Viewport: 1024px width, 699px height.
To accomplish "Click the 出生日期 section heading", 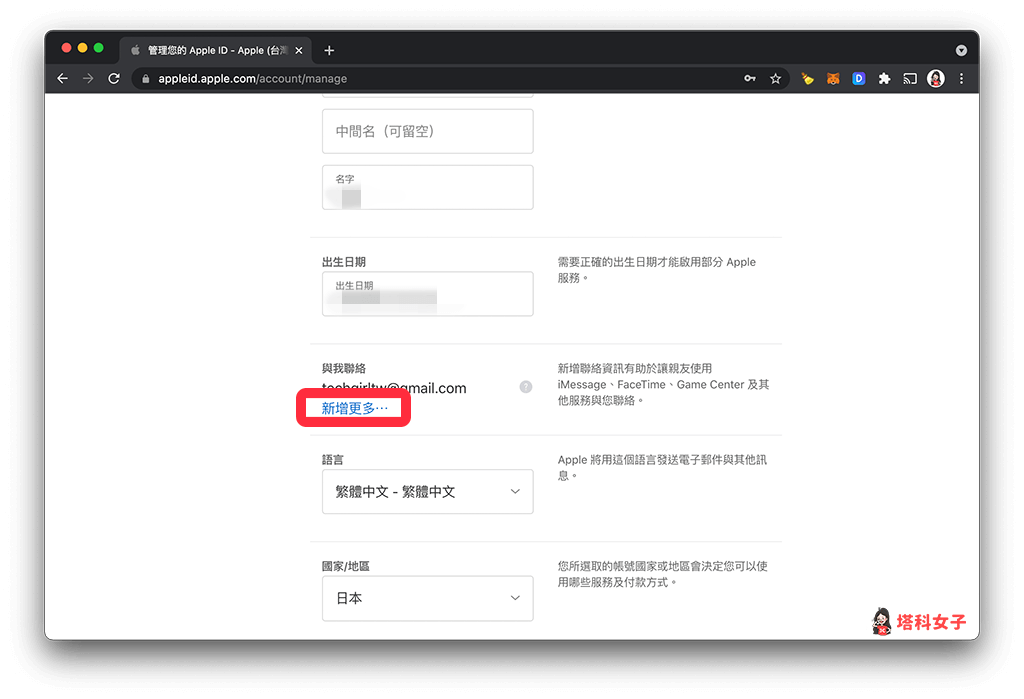I will coord(344,262).
